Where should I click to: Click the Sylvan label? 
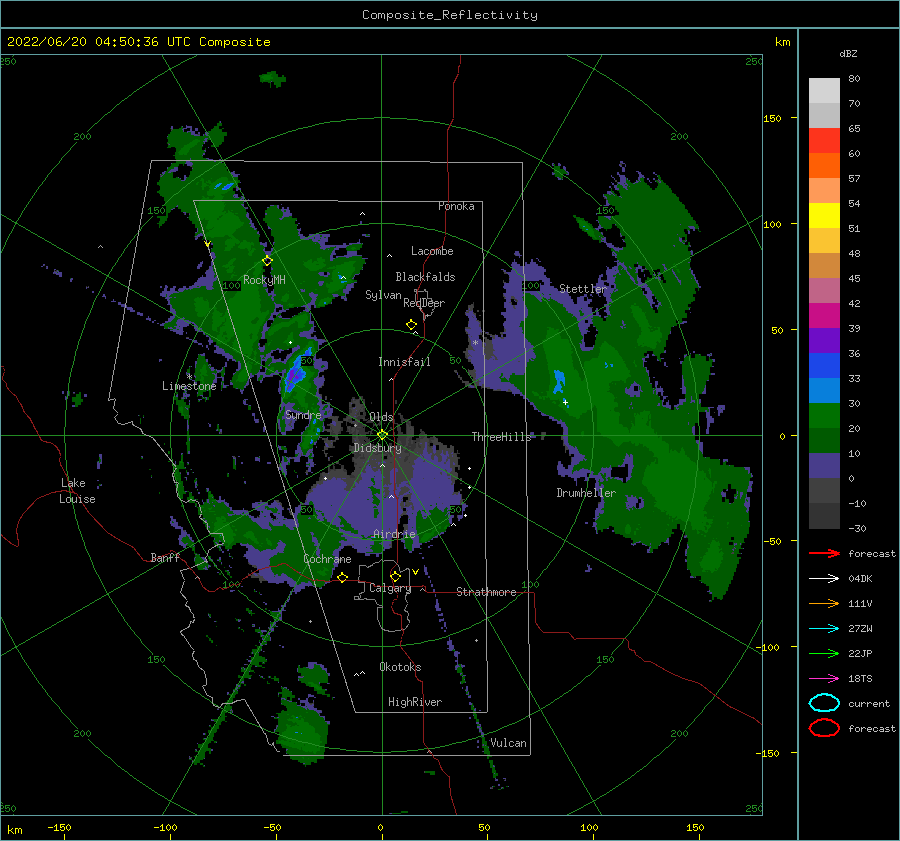[383, 295]
